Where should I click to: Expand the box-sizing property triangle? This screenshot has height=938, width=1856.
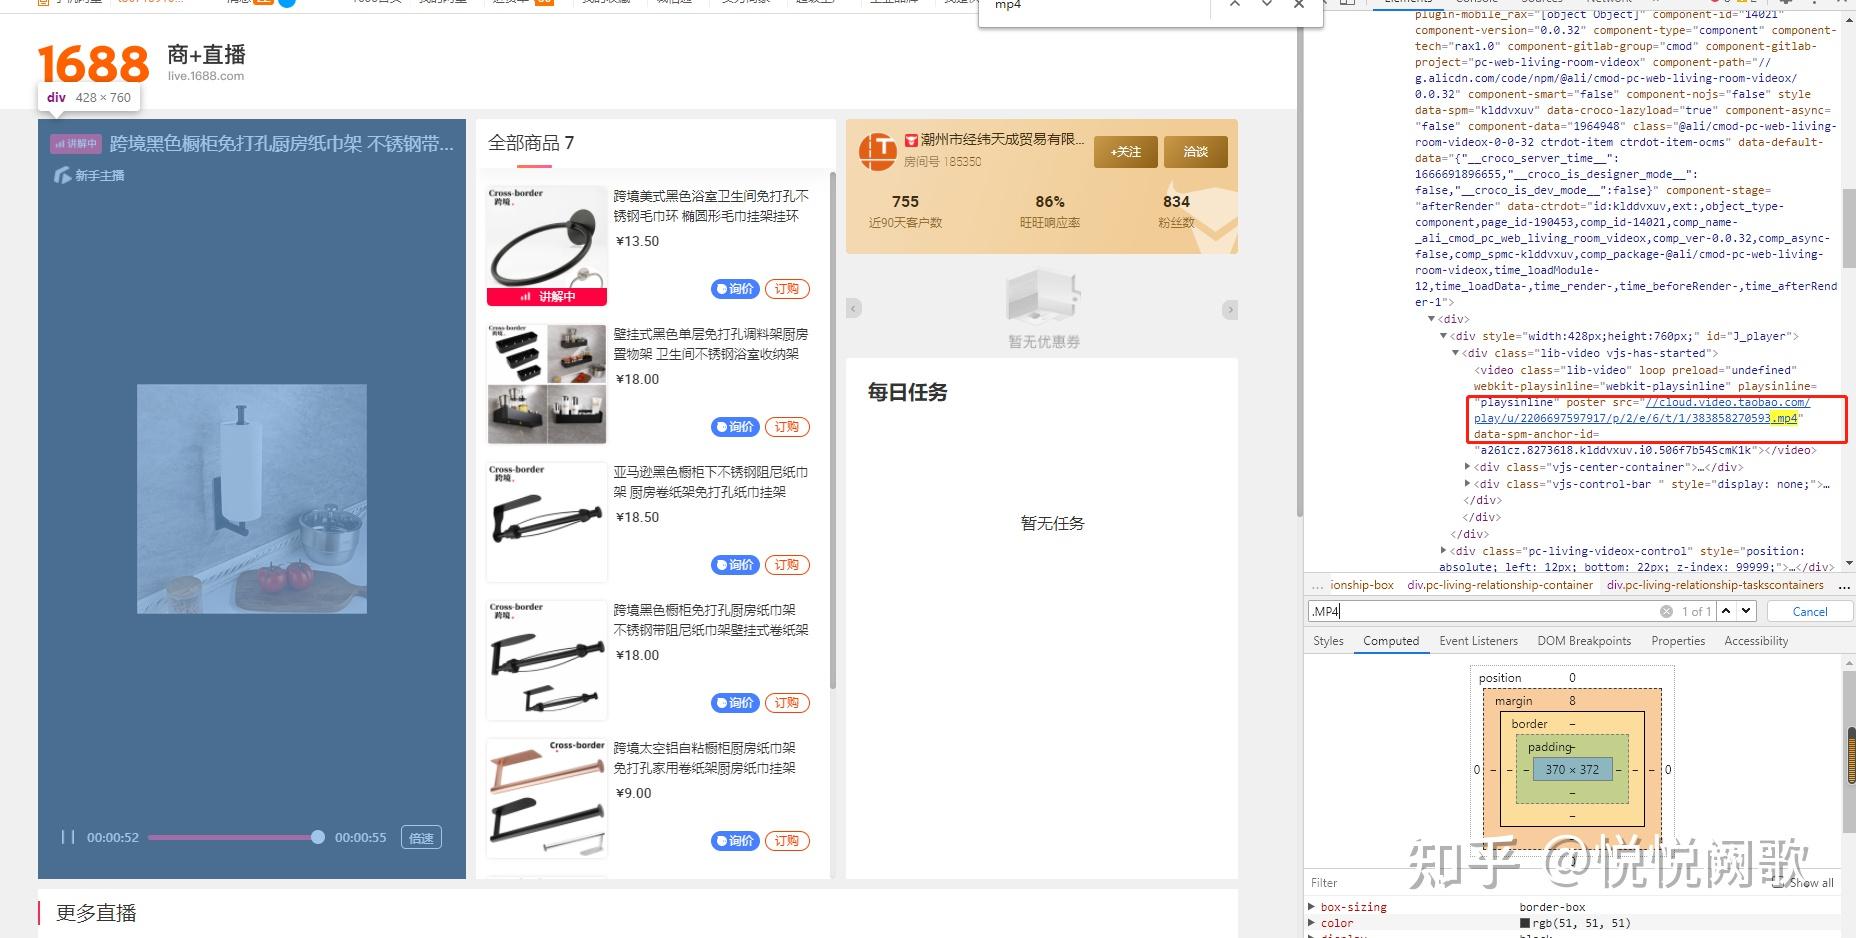1311,906
